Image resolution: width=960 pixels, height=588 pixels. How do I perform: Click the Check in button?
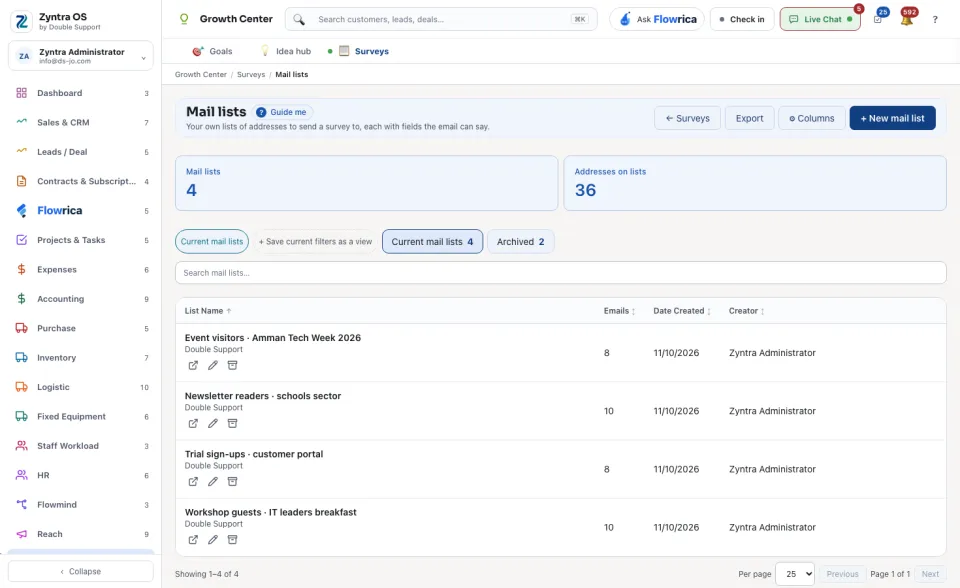click(741, 20)
